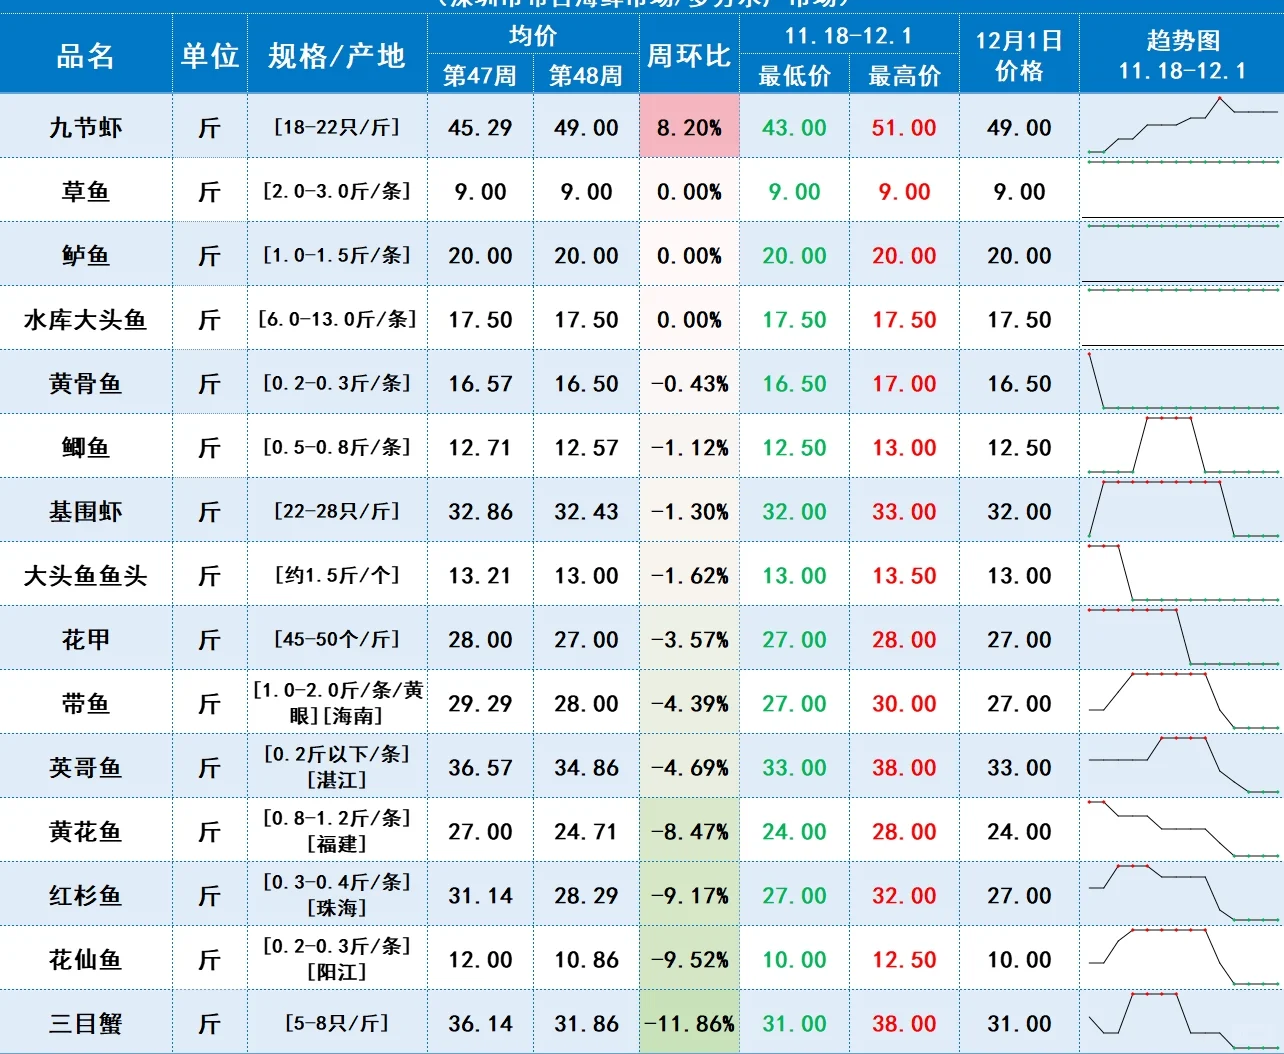
Task: Select the 带鱼 row name
Action: click(86, 704)
